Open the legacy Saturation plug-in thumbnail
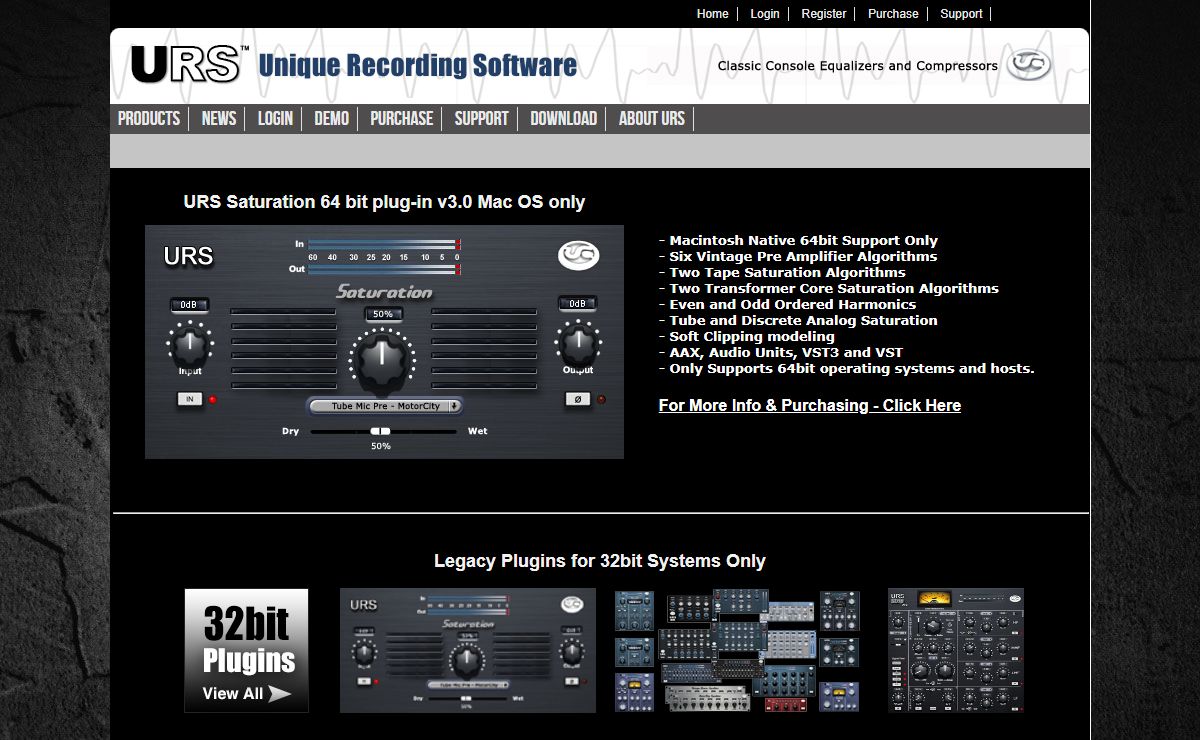The image size is (1200, 740). pos(468,650)
